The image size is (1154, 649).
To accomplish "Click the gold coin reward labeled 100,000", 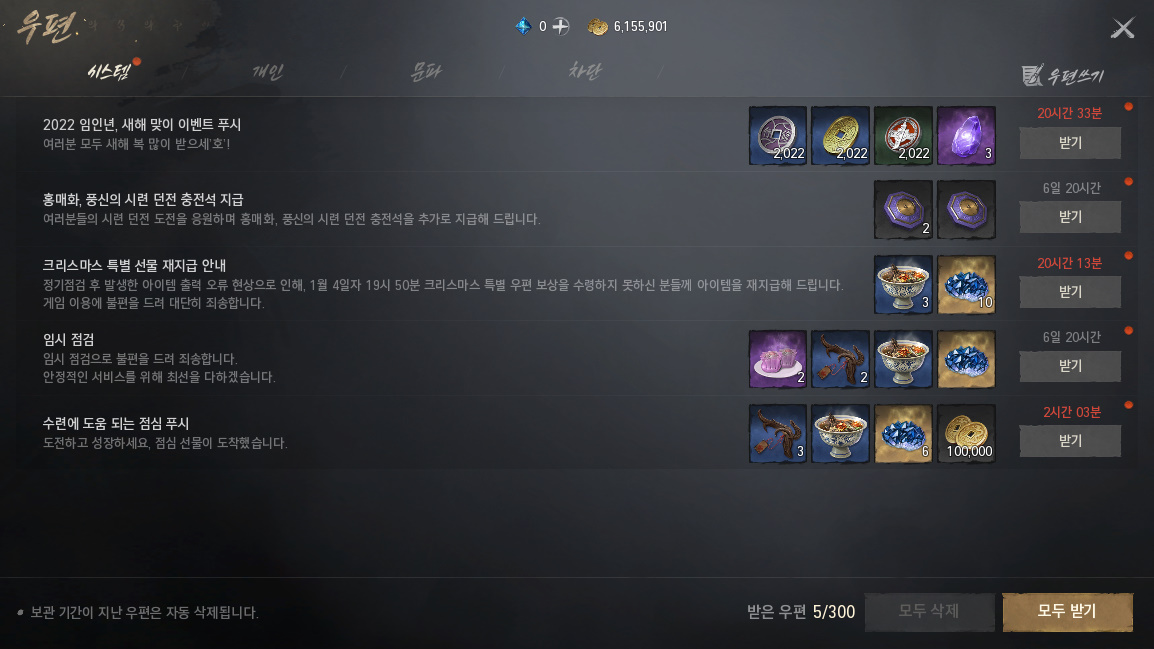I will (x=966, y=433).
